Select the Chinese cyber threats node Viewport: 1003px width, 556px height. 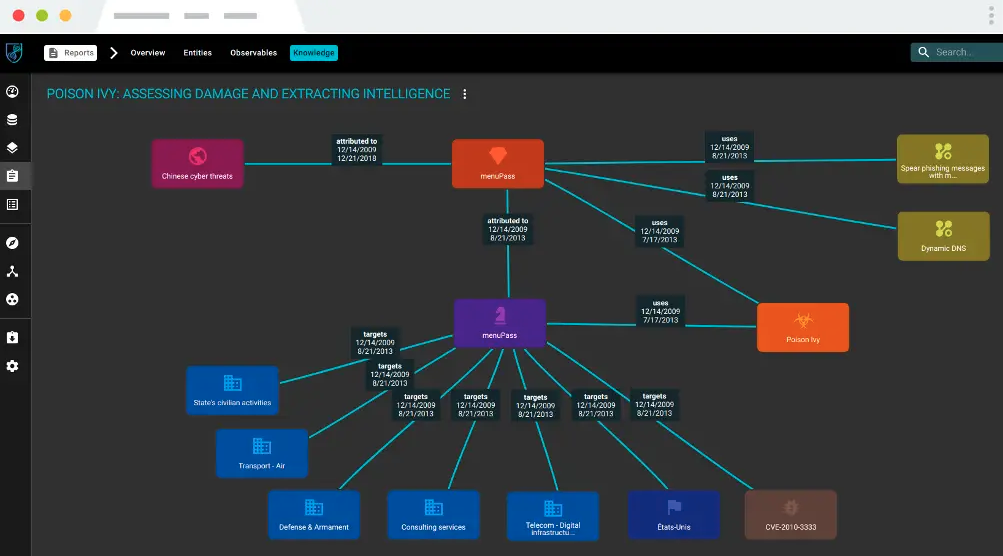197,164
